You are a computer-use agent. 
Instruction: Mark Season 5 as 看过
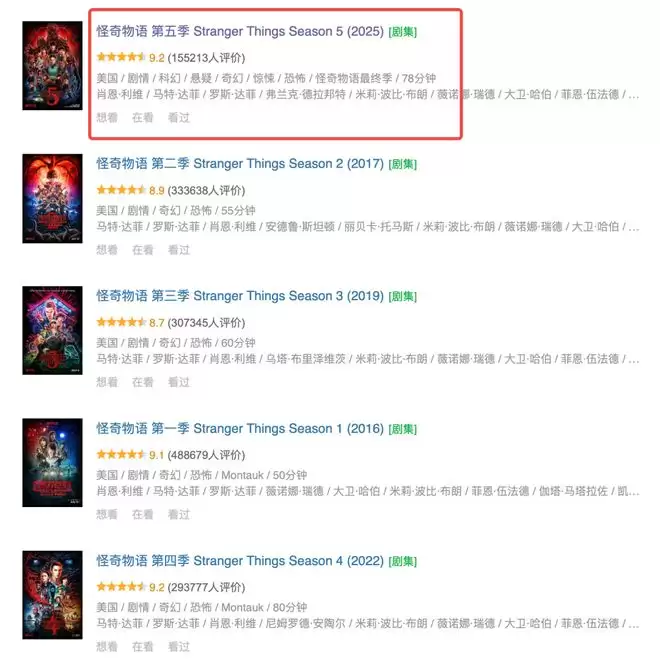point(179,117)
